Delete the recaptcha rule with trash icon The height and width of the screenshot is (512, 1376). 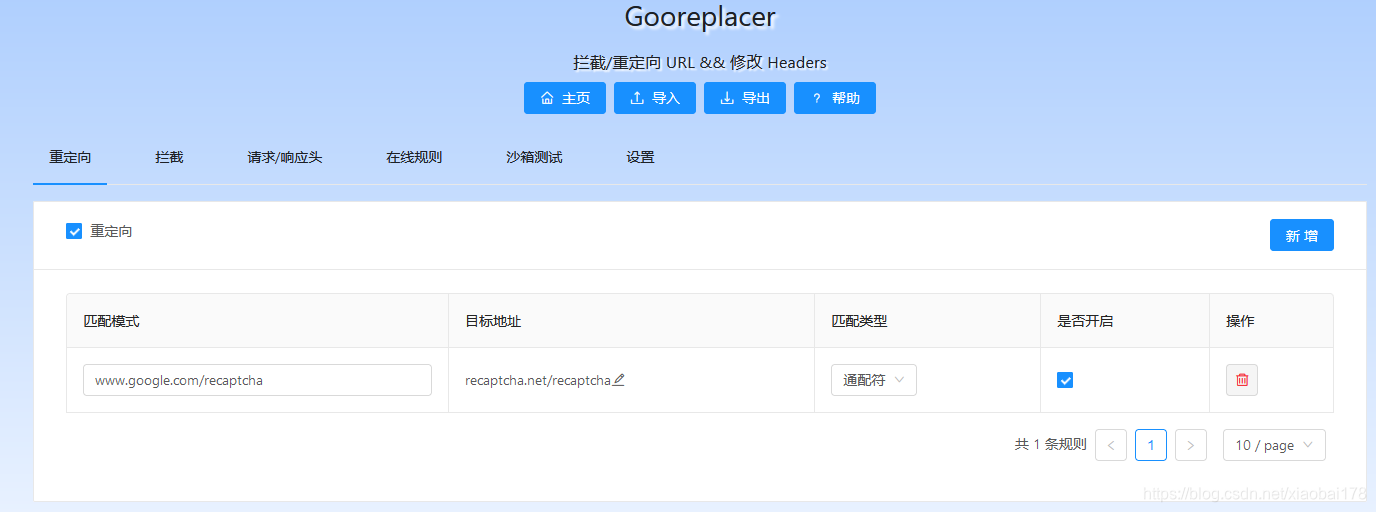(1242, 380)
